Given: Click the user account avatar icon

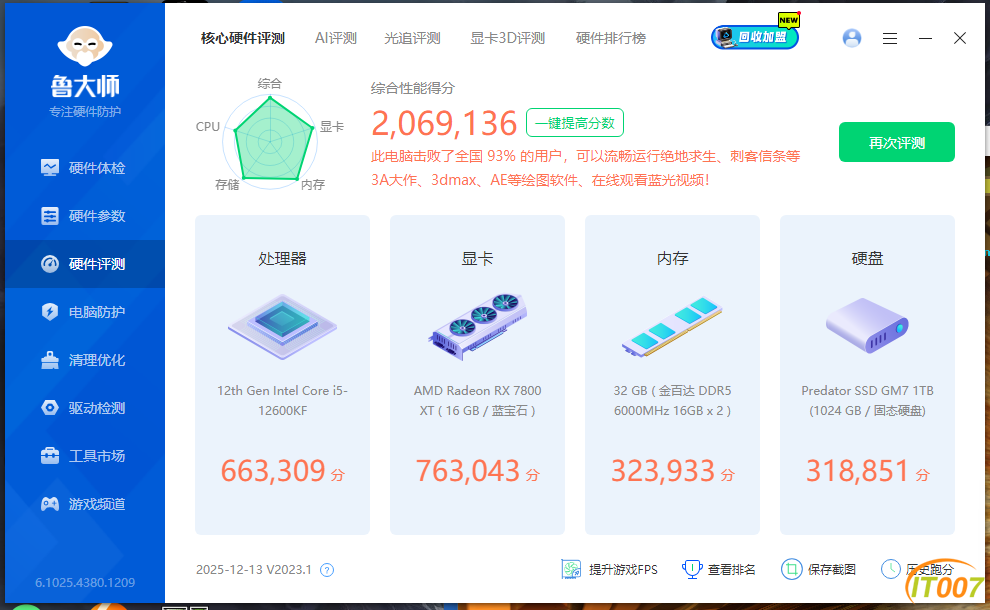Looking at the screenshot, I should [852, 38].
